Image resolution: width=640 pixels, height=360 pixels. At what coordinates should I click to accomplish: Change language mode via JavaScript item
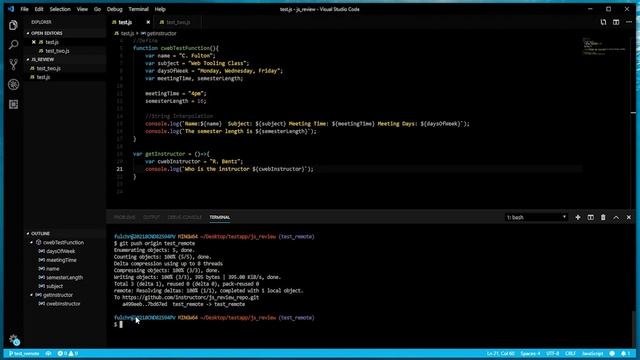pyautogui.click(x=592, y=353)
